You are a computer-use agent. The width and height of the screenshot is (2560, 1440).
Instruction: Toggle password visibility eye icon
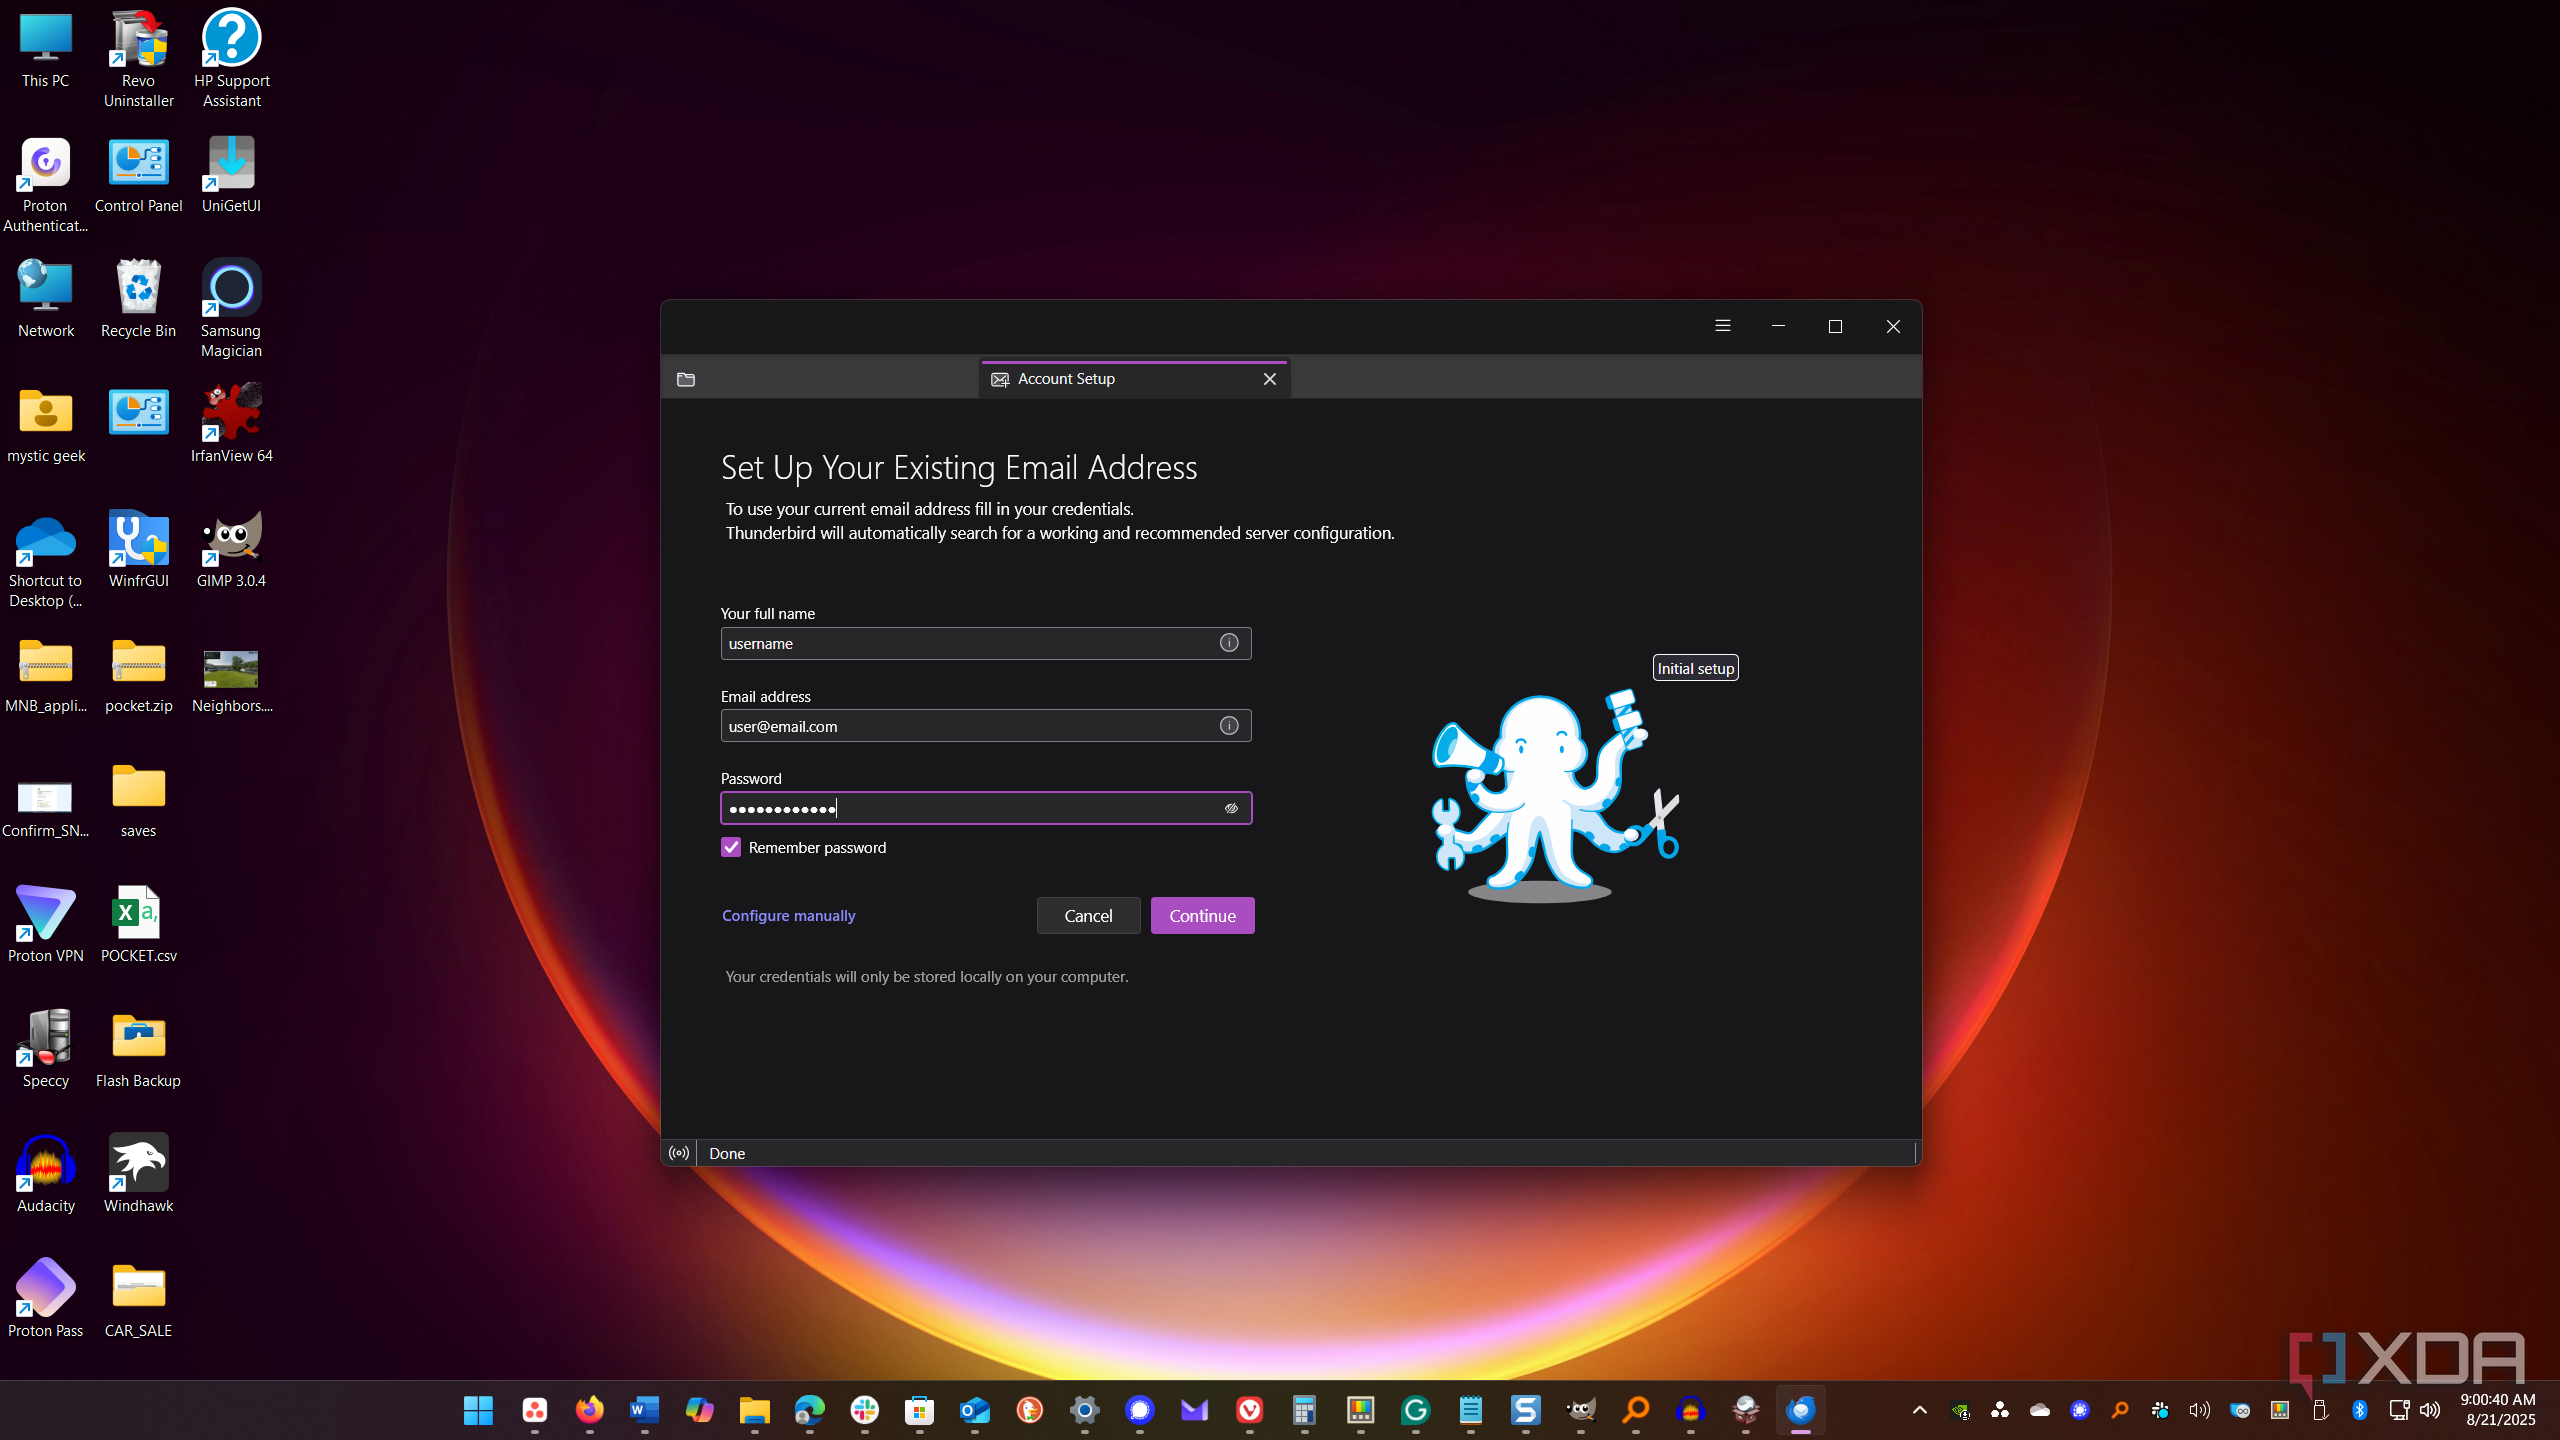pyautogui.click(x=1231, y=808)
